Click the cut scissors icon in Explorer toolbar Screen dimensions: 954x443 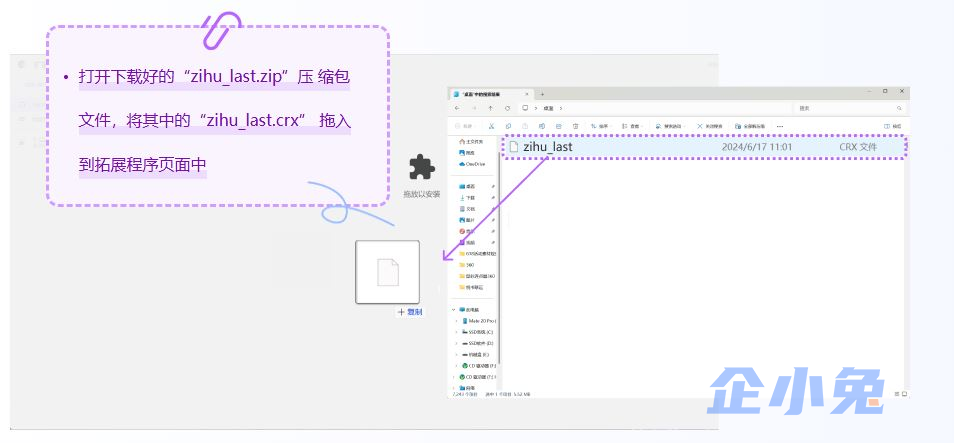pos(491,126)
